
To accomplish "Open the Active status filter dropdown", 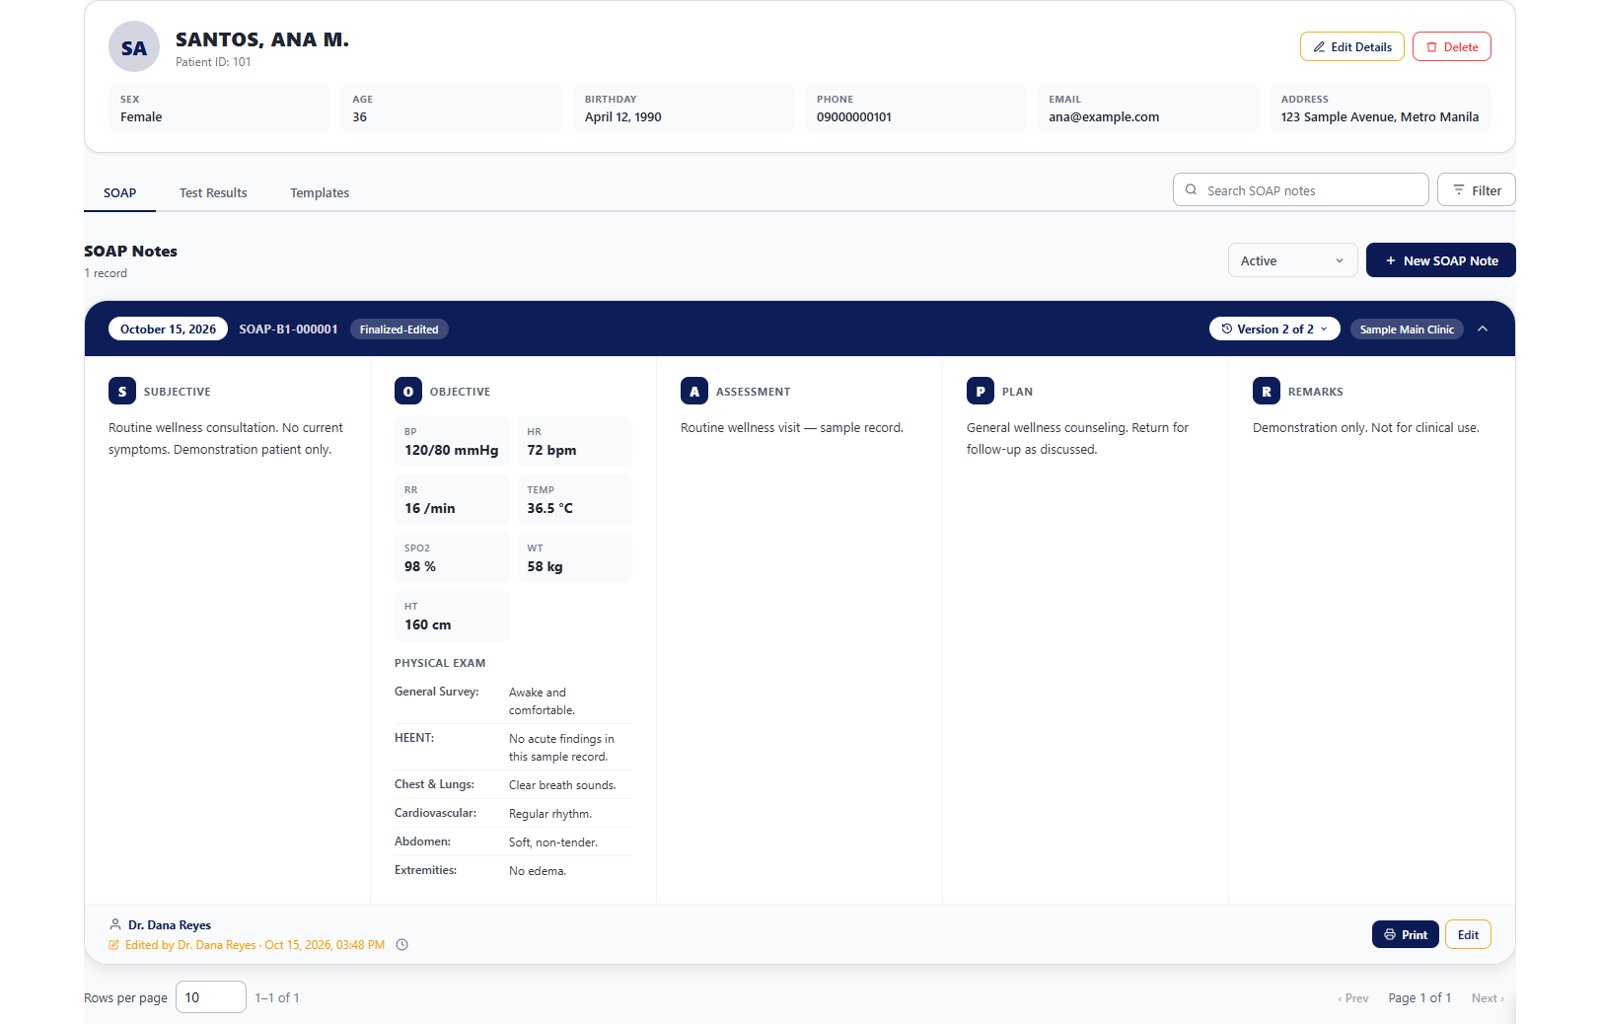I will (1292, 260).
